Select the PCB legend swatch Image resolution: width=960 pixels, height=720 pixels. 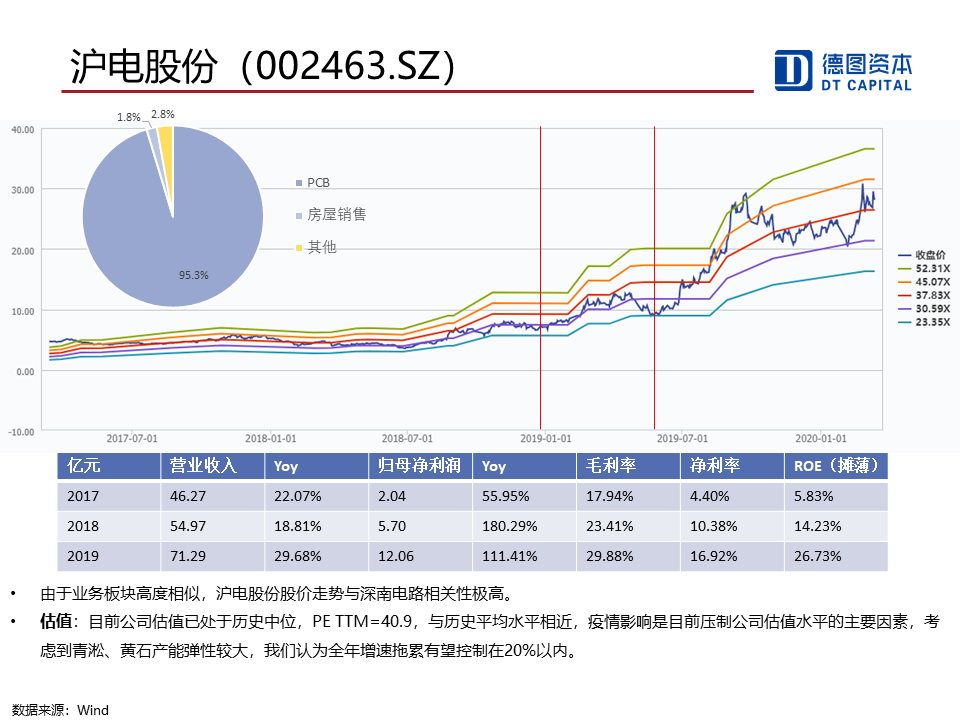pos(299,183)
